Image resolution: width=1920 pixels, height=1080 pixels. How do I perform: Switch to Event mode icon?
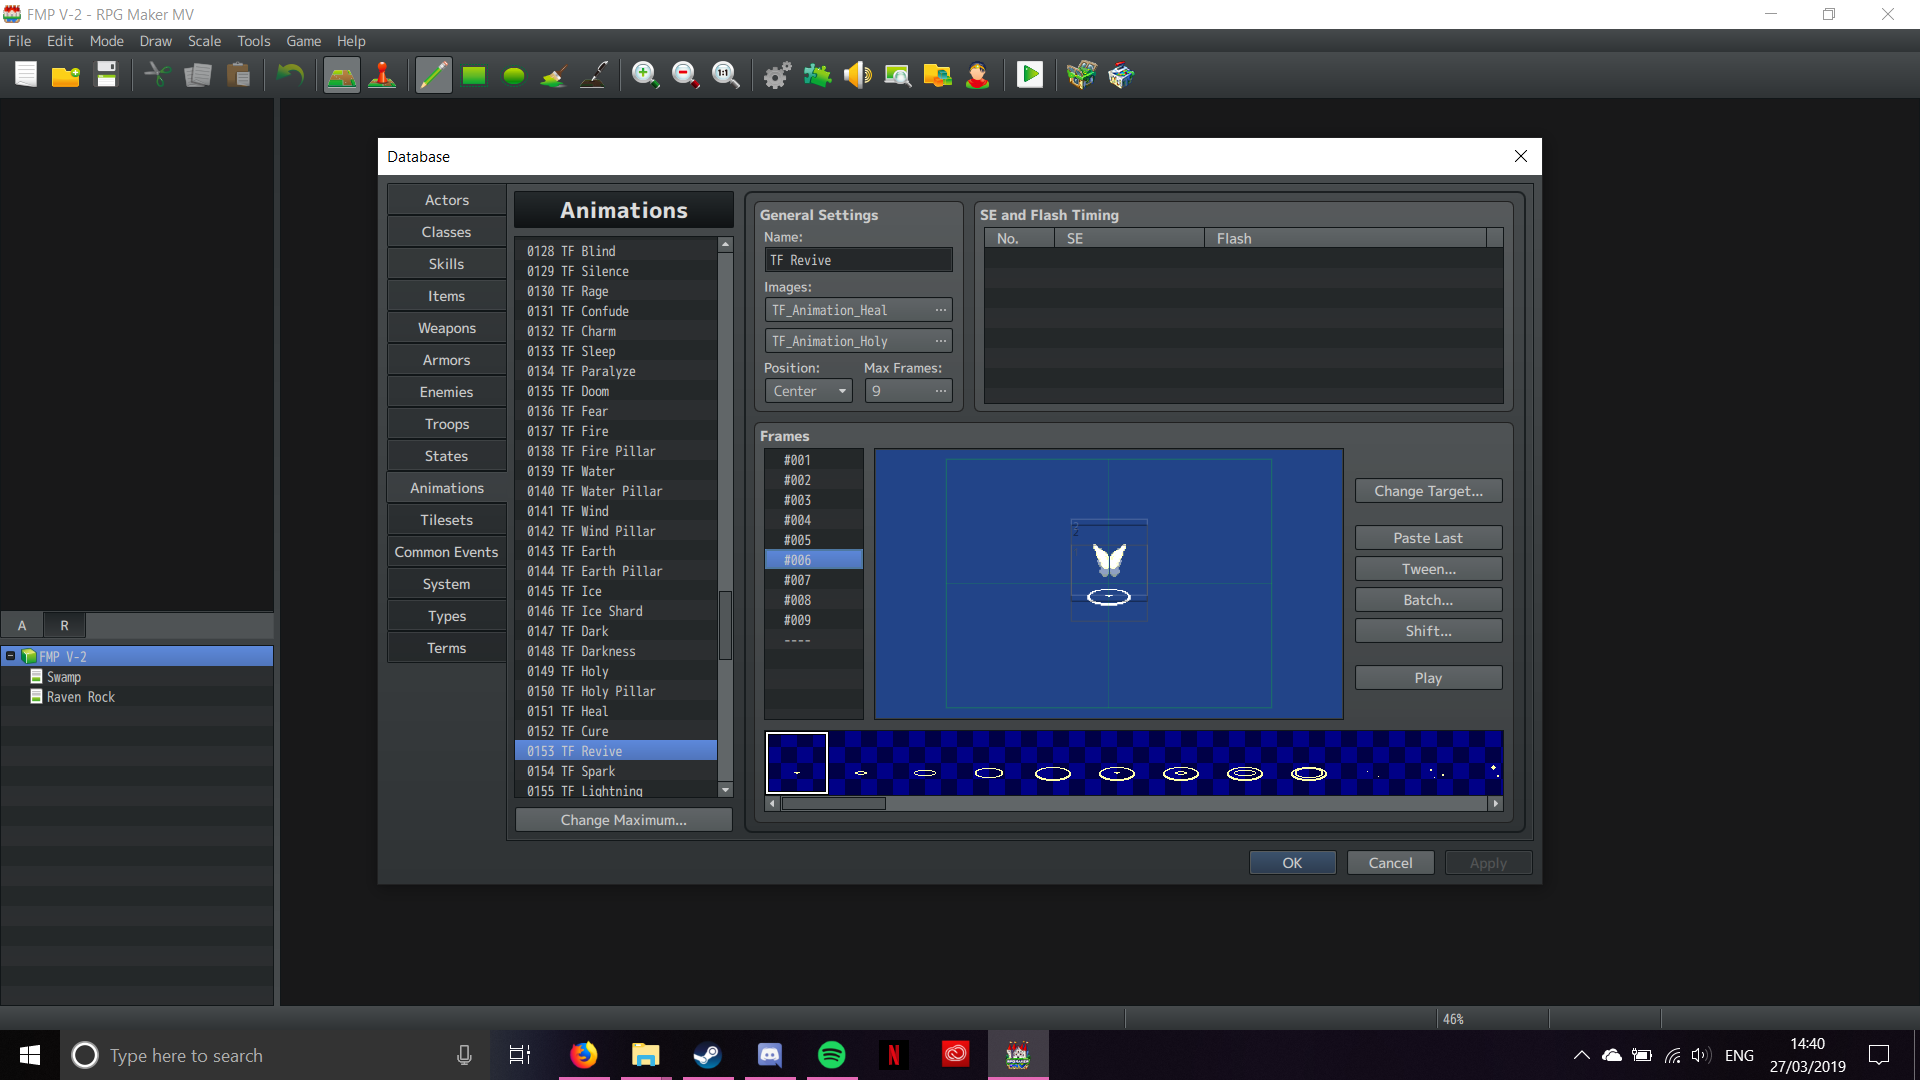[x=382, y=75]
